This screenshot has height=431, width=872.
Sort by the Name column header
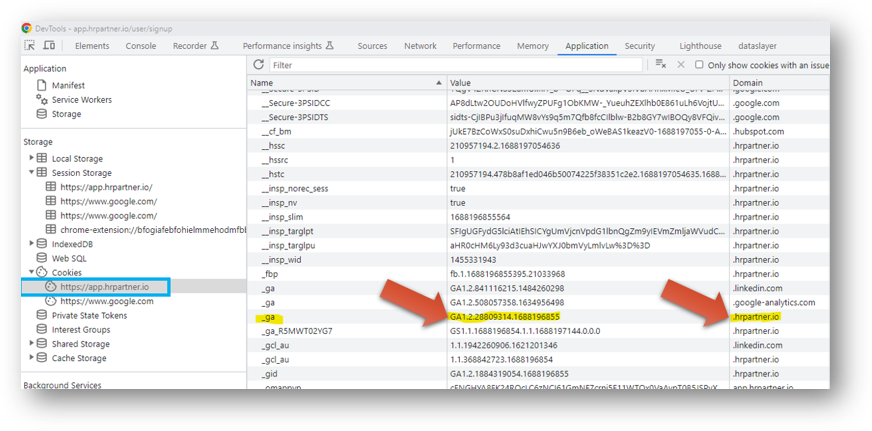click(347, 82)
